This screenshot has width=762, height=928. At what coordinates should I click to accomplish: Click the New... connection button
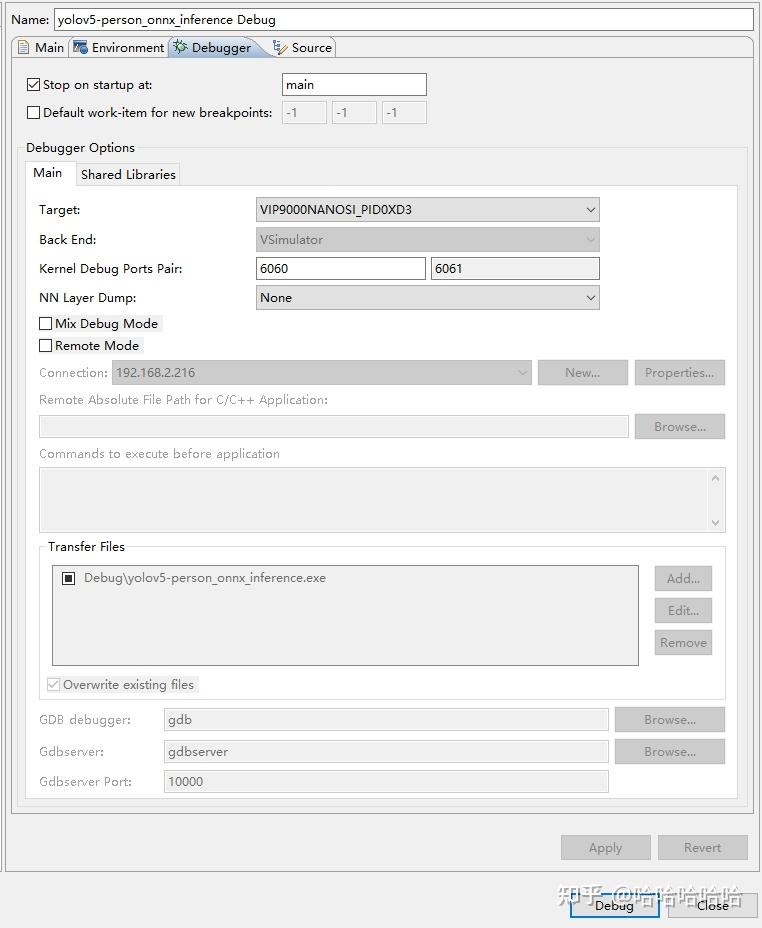(583, 373)
